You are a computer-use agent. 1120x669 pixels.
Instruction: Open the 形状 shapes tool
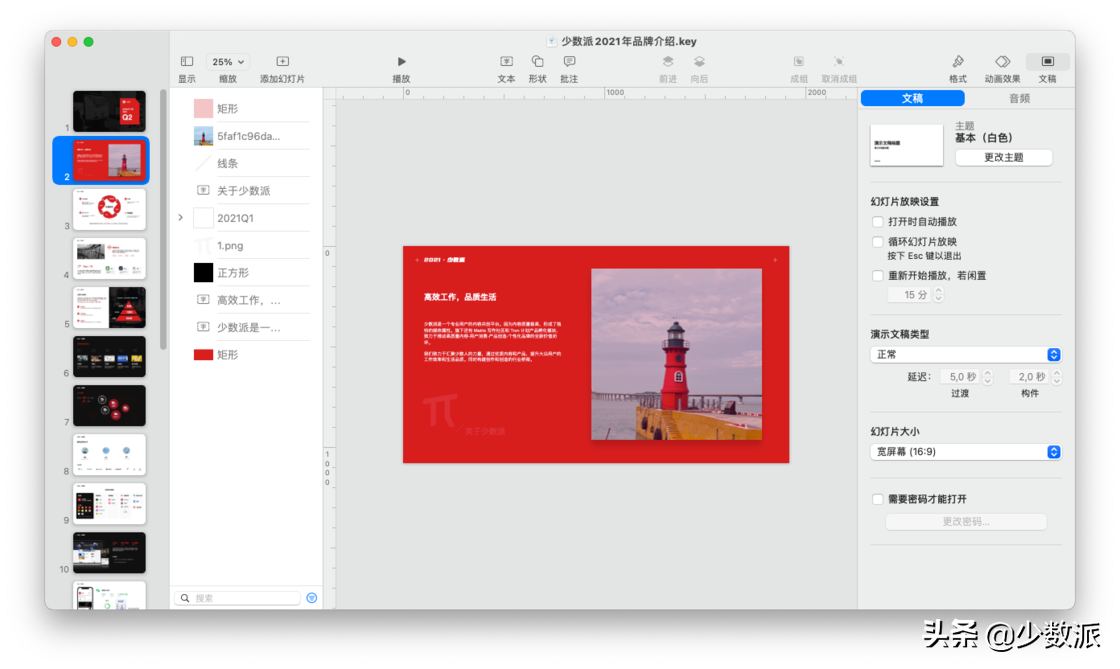[x=538, y=61]
